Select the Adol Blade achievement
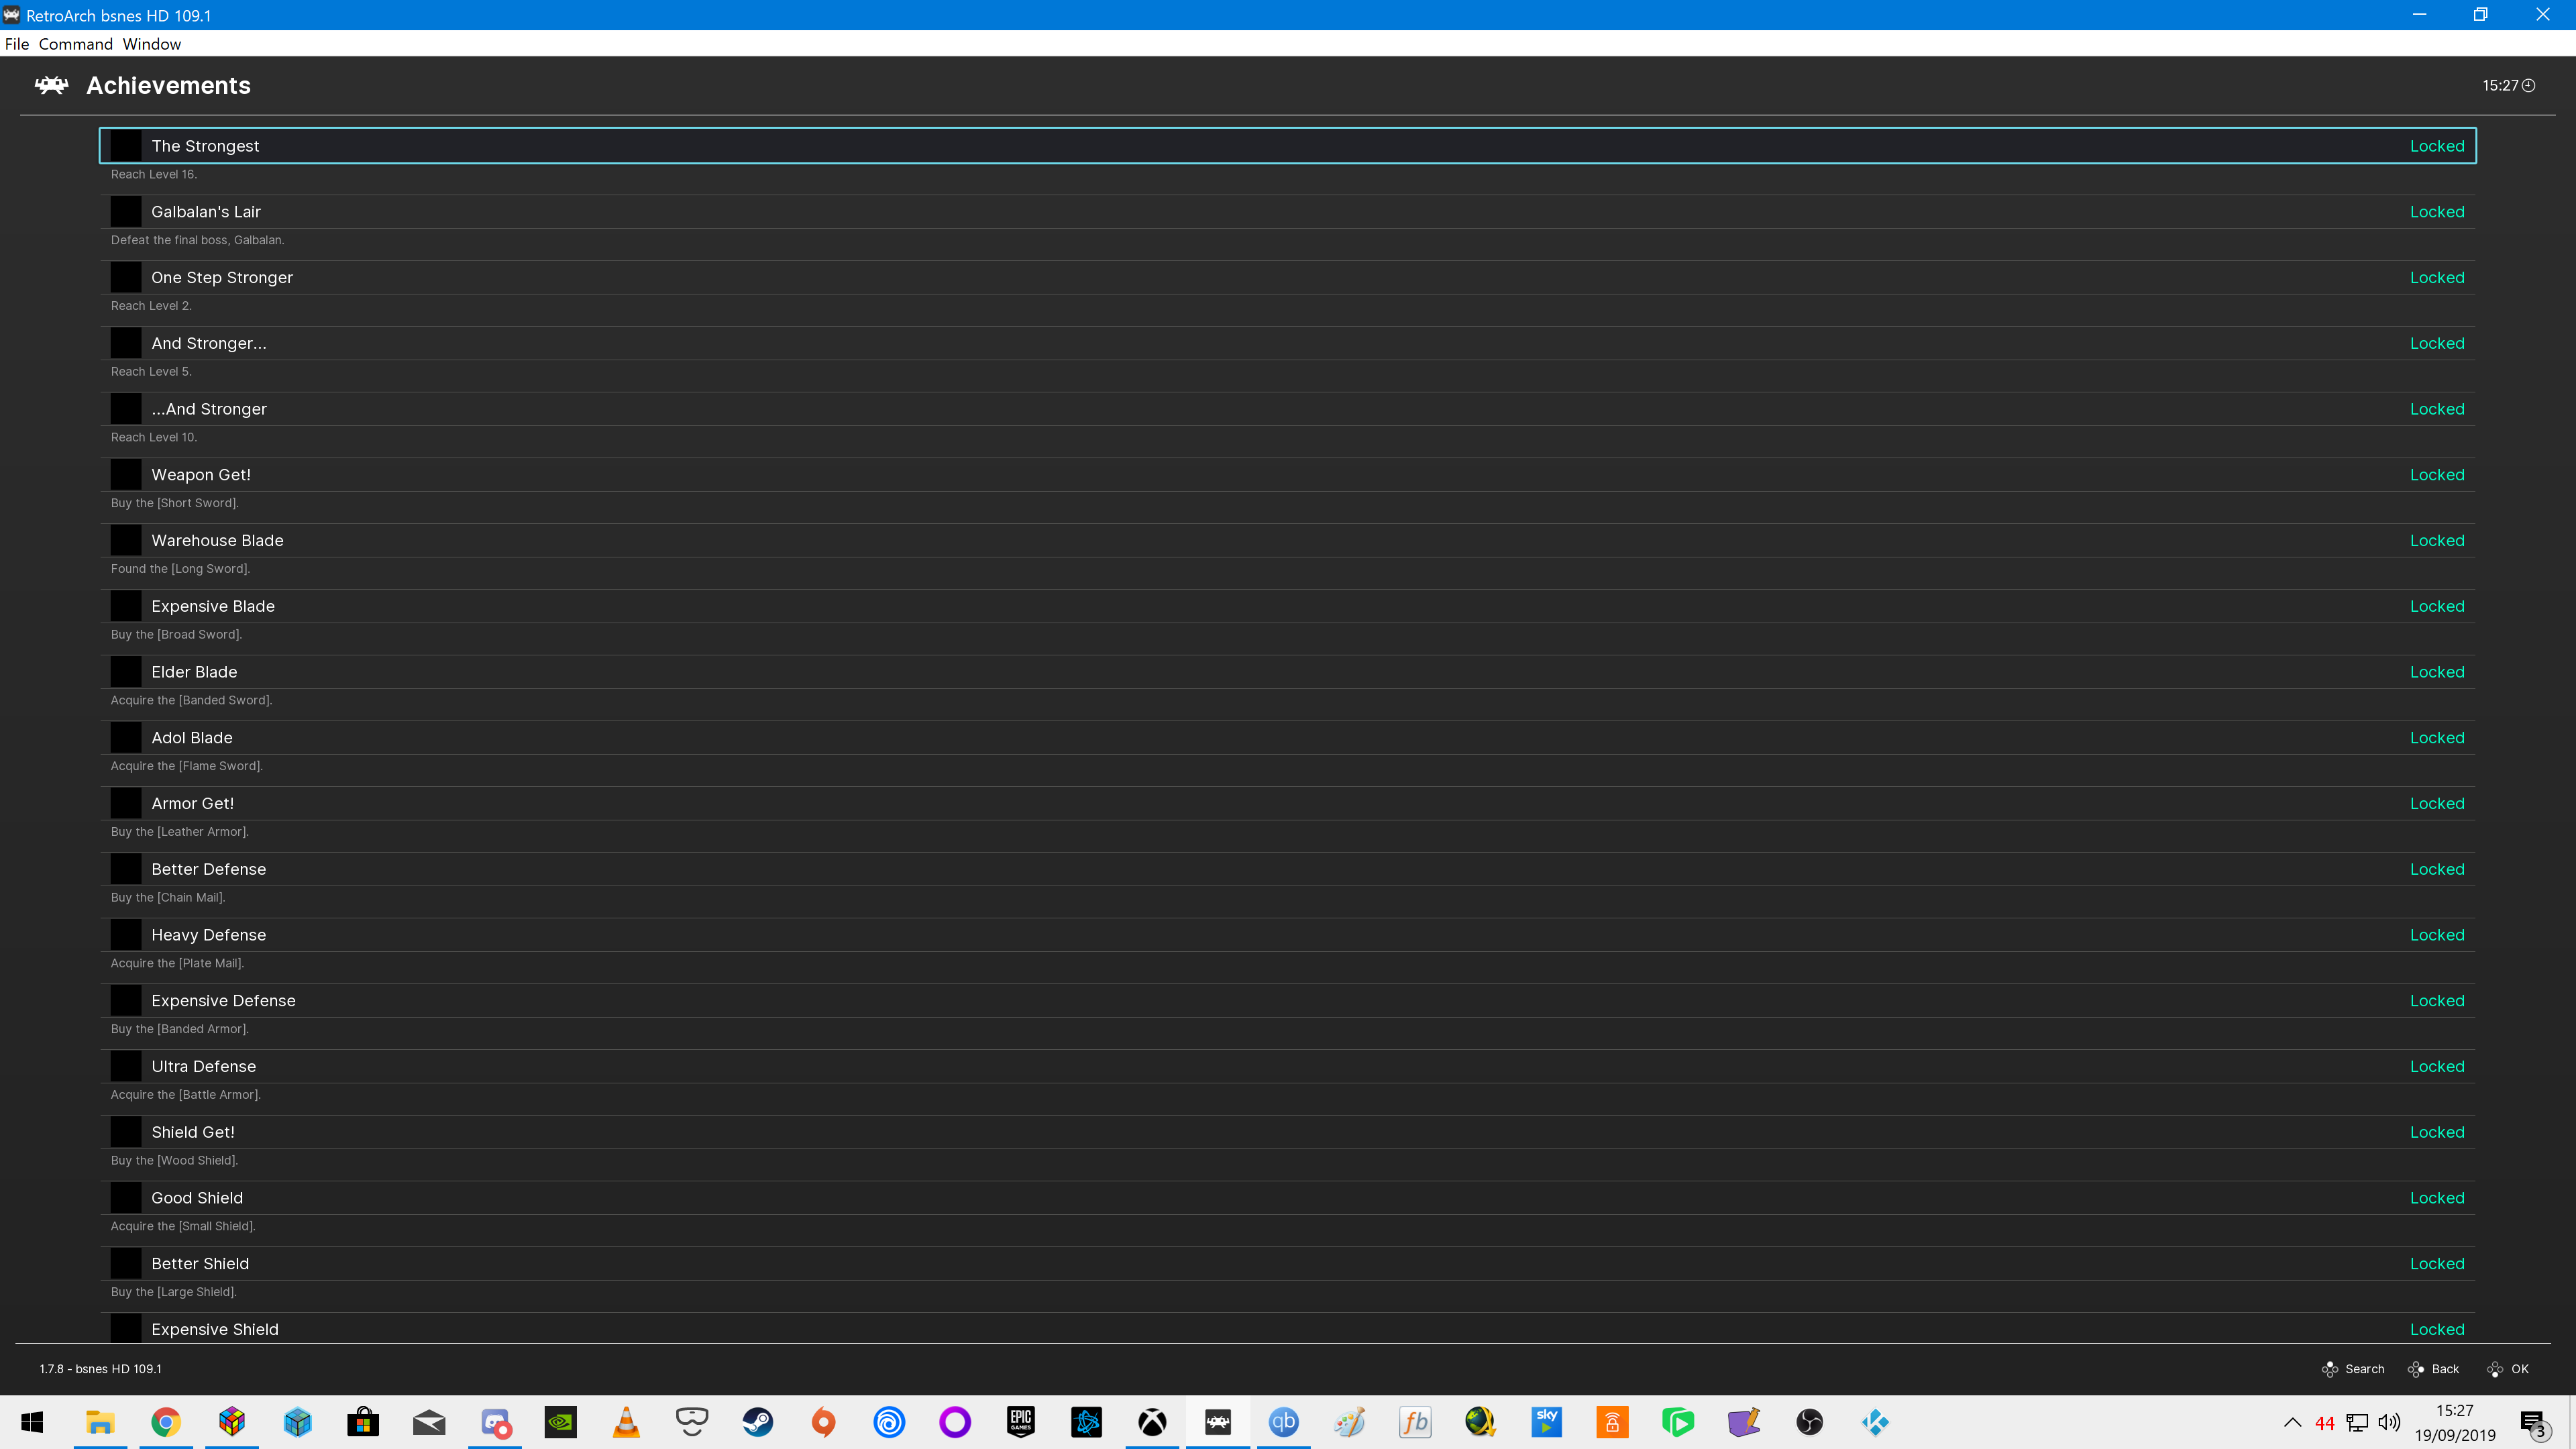Viewport: 2576px width, 1449px height. click(1287, 738)
